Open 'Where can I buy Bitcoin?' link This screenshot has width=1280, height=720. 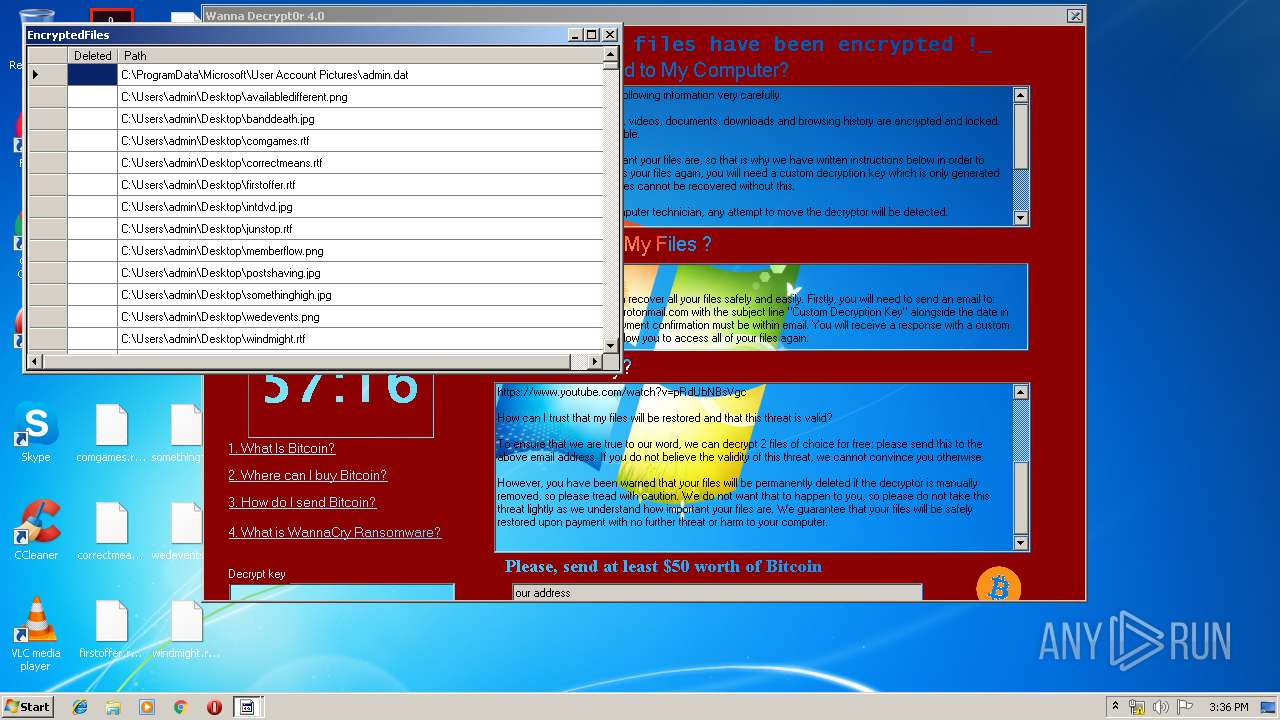tap(307, 475)
